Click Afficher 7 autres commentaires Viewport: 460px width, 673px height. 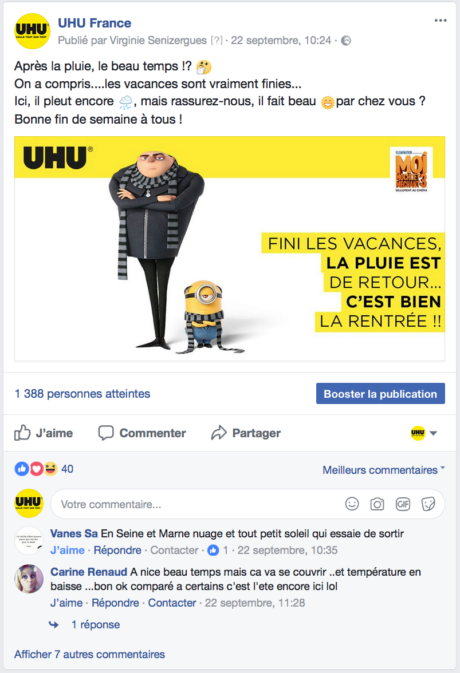pyautogui.click(x=89, y=654)
